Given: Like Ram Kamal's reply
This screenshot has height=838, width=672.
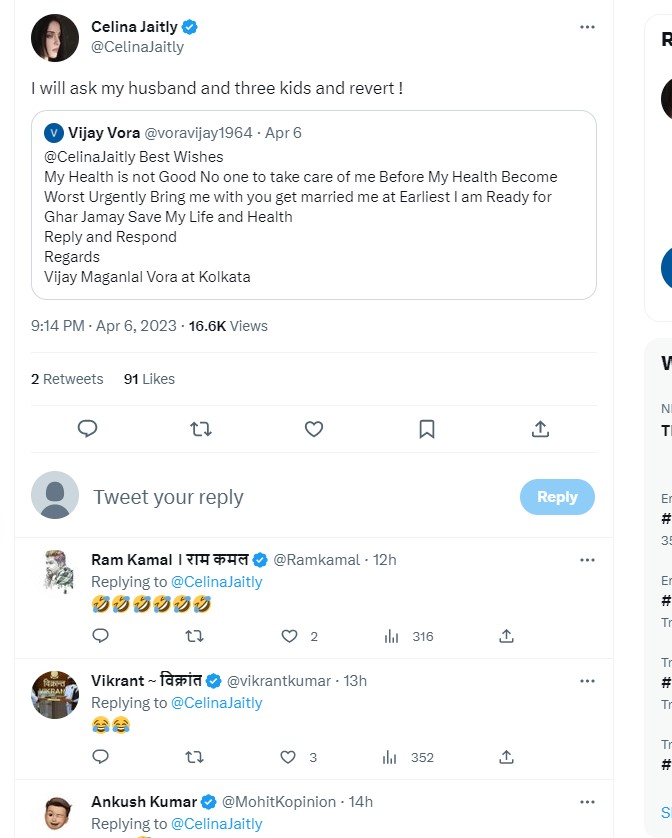Looking at the screenshot, I should pyautogui.click(x=290, y=636).
